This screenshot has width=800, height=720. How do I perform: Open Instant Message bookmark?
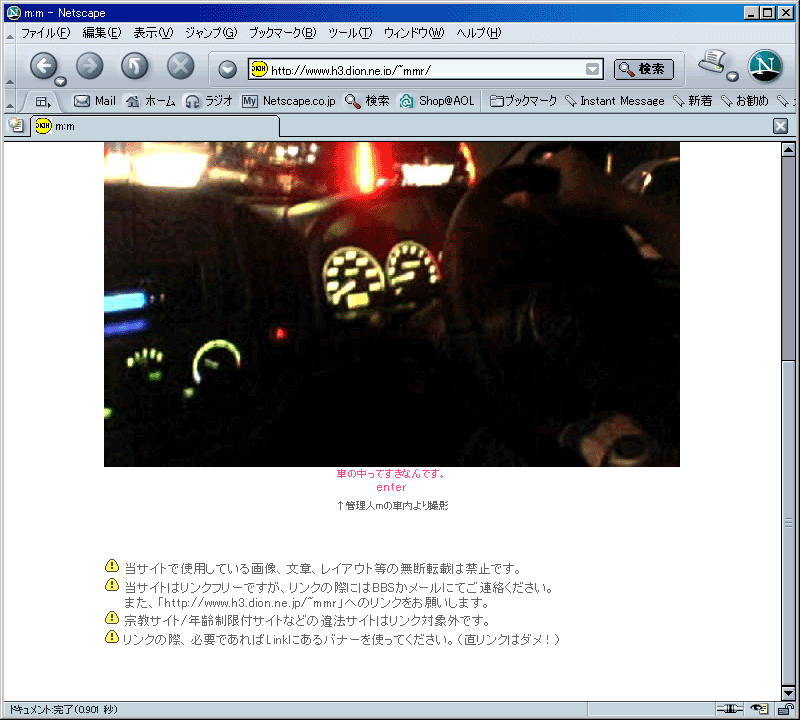(x=615, y=101)
